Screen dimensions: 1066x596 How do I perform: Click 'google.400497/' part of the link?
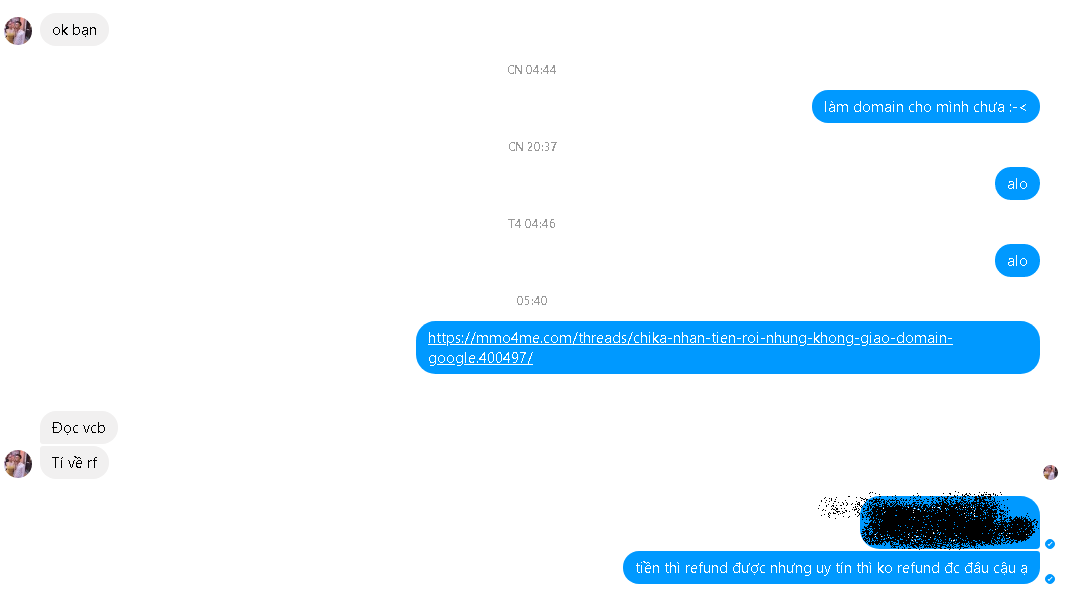pyautogui.click(x=480, y=357)
